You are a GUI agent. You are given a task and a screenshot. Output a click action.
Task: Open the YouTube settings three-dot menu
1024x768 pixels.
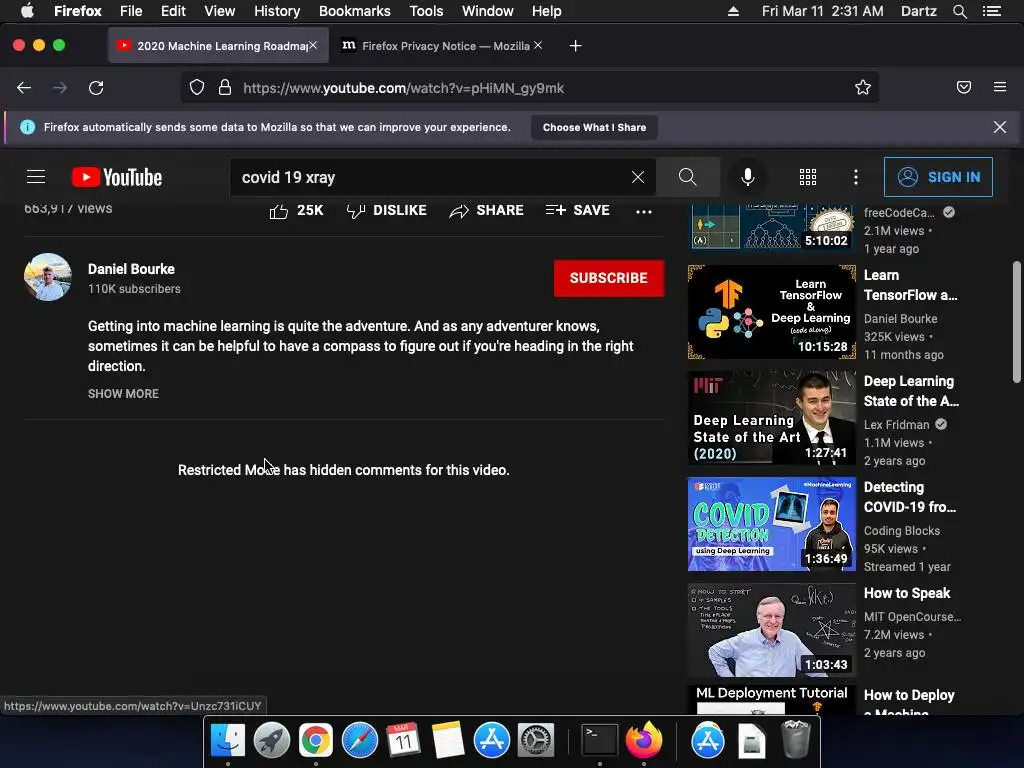(x=856, y=177)
